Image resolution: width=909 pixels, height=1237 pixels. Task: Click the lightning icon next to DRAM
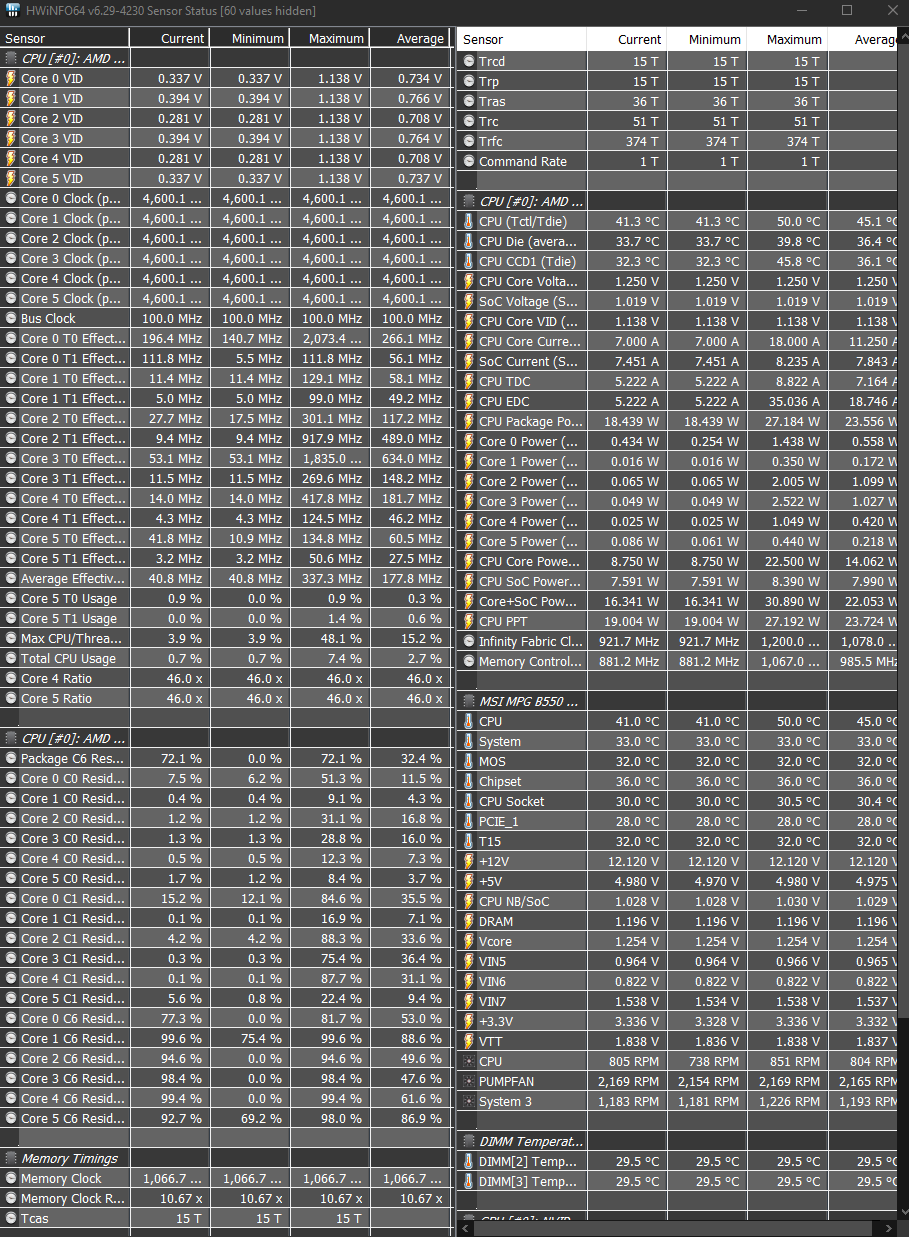[x=469, y=921]
